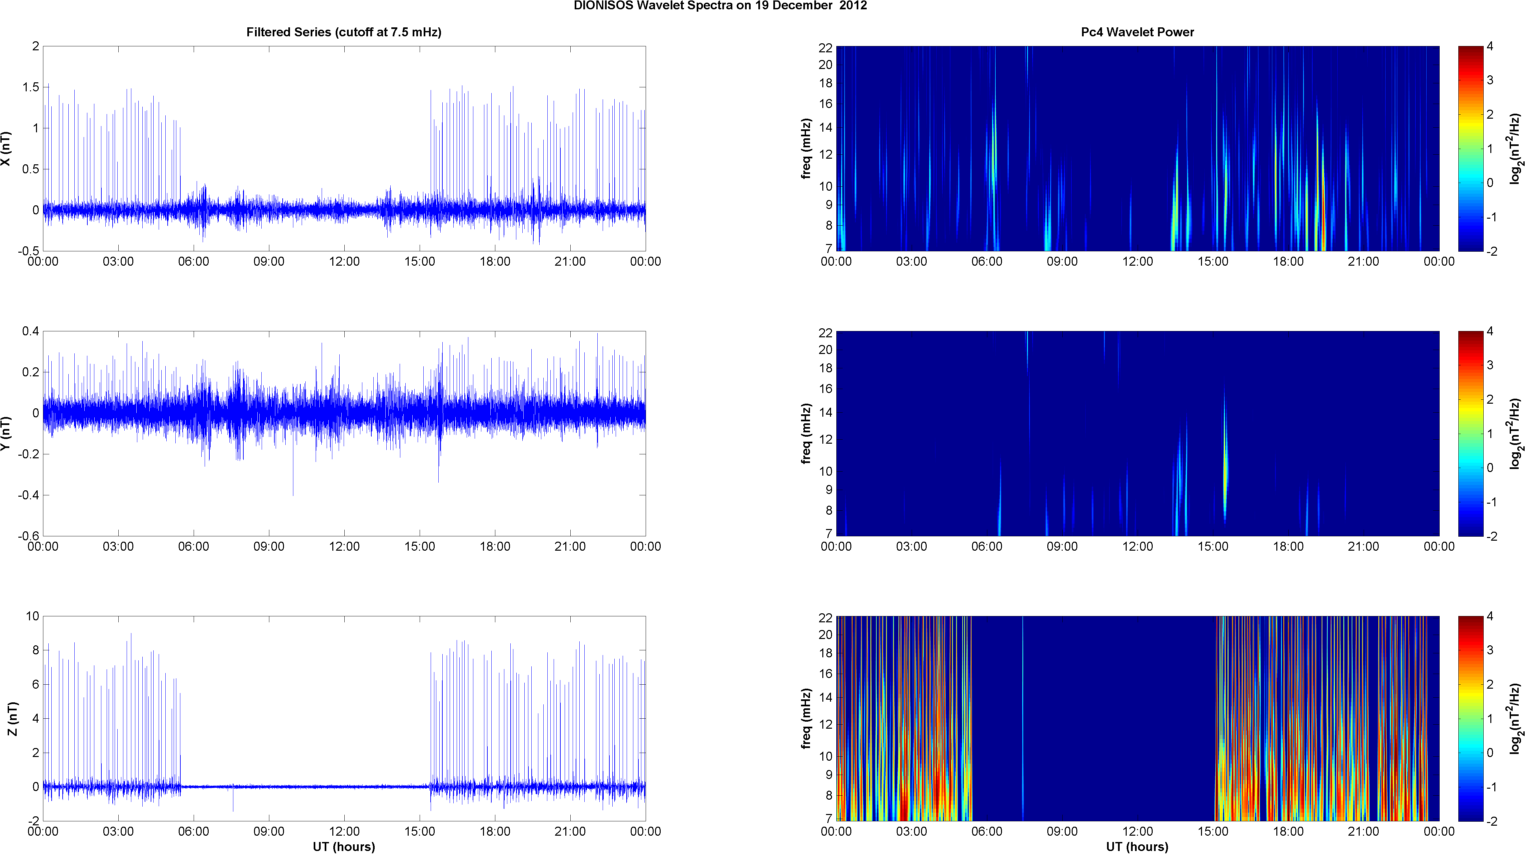The image size is (1525, 854).
Task: Click the 'Z (nT)' y-axis label
Action: 13,719
